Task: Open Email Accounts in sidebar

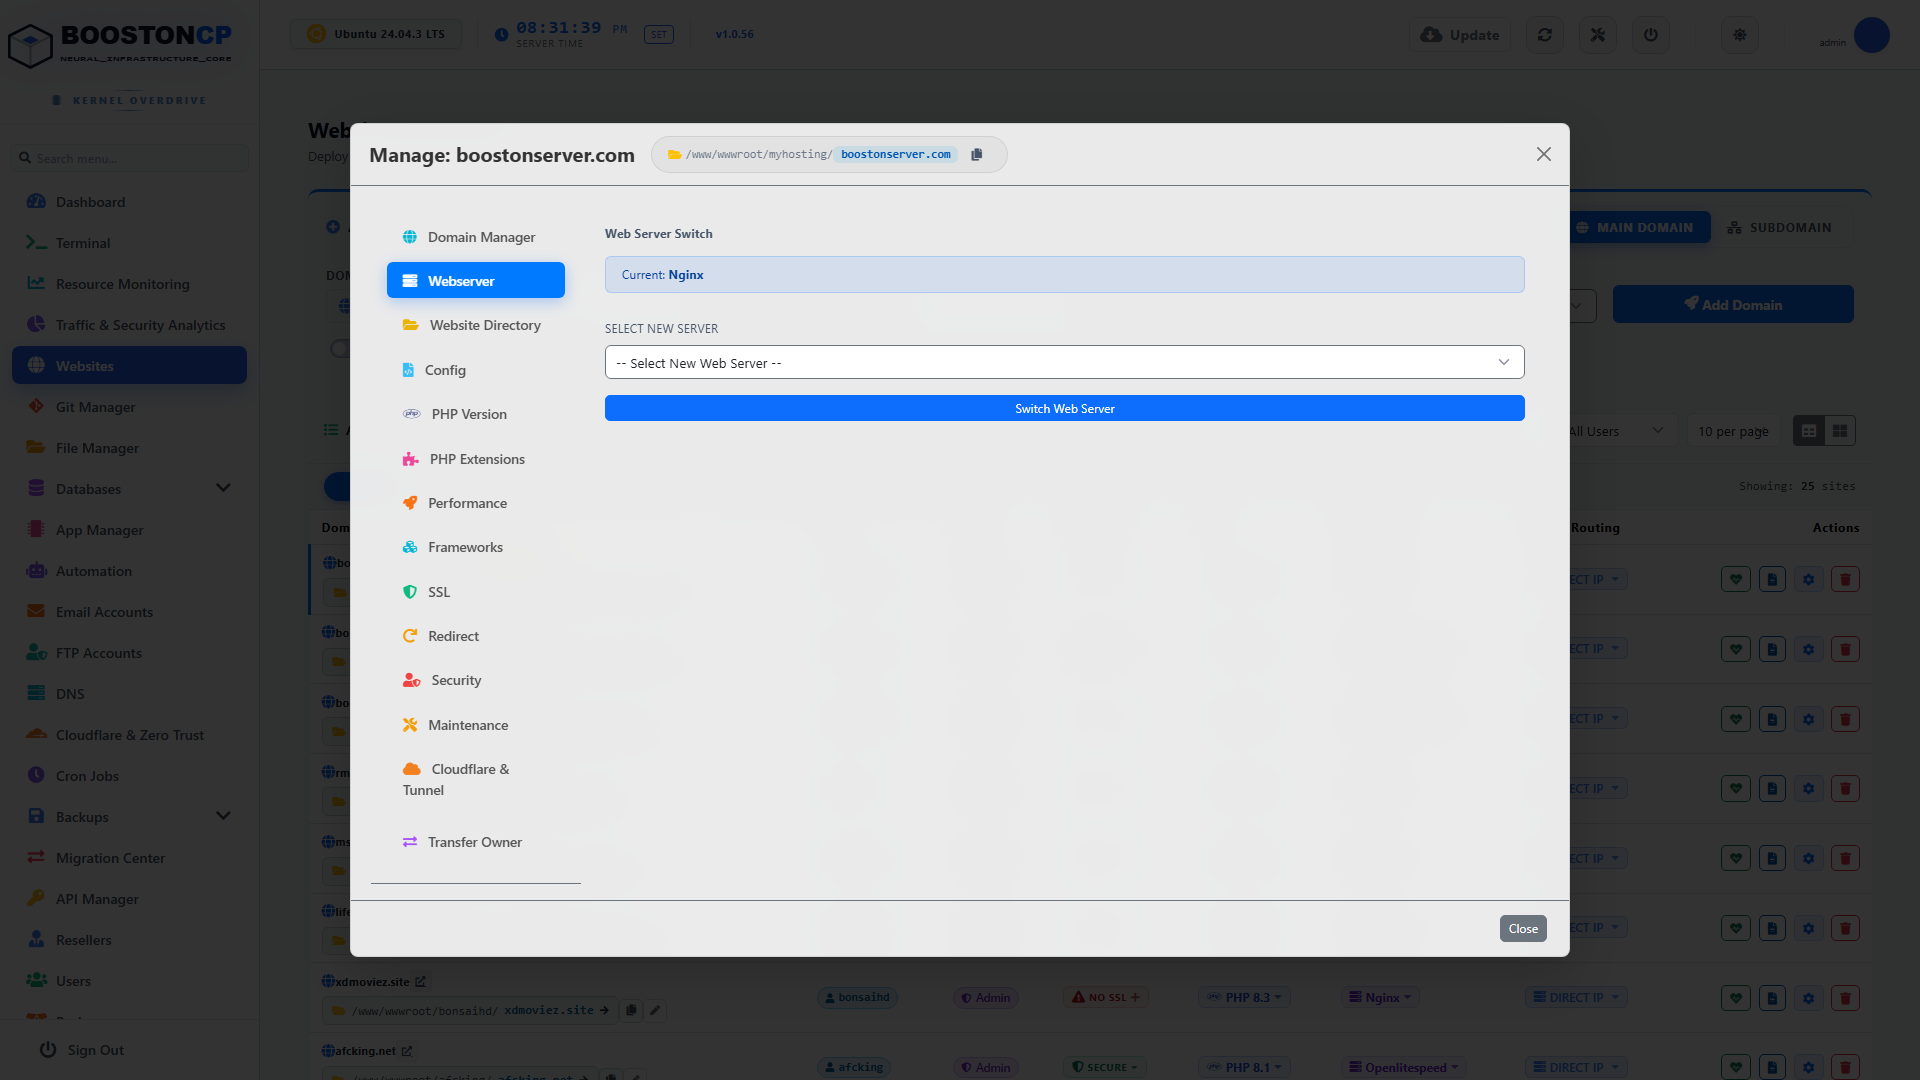Action: pyautogui.click(x=129, y=612)
